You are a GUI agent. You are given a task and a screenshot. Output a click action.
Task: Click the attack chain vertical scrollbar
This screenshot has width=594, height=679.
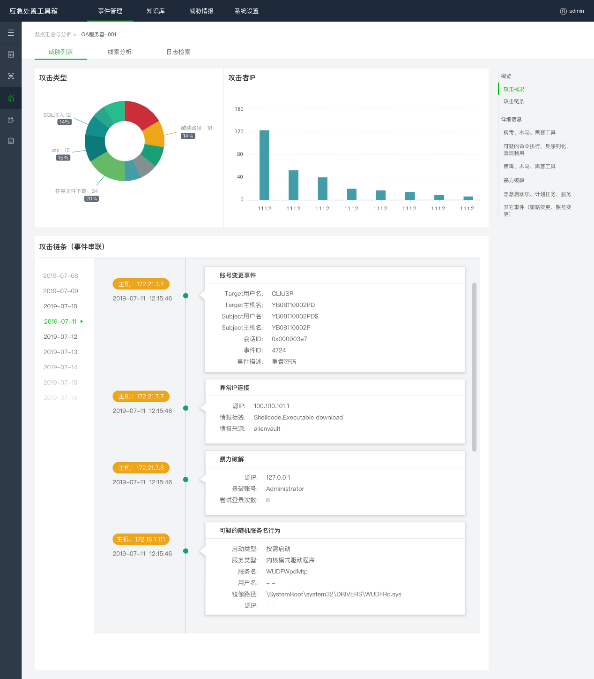[x=474, y=367]
